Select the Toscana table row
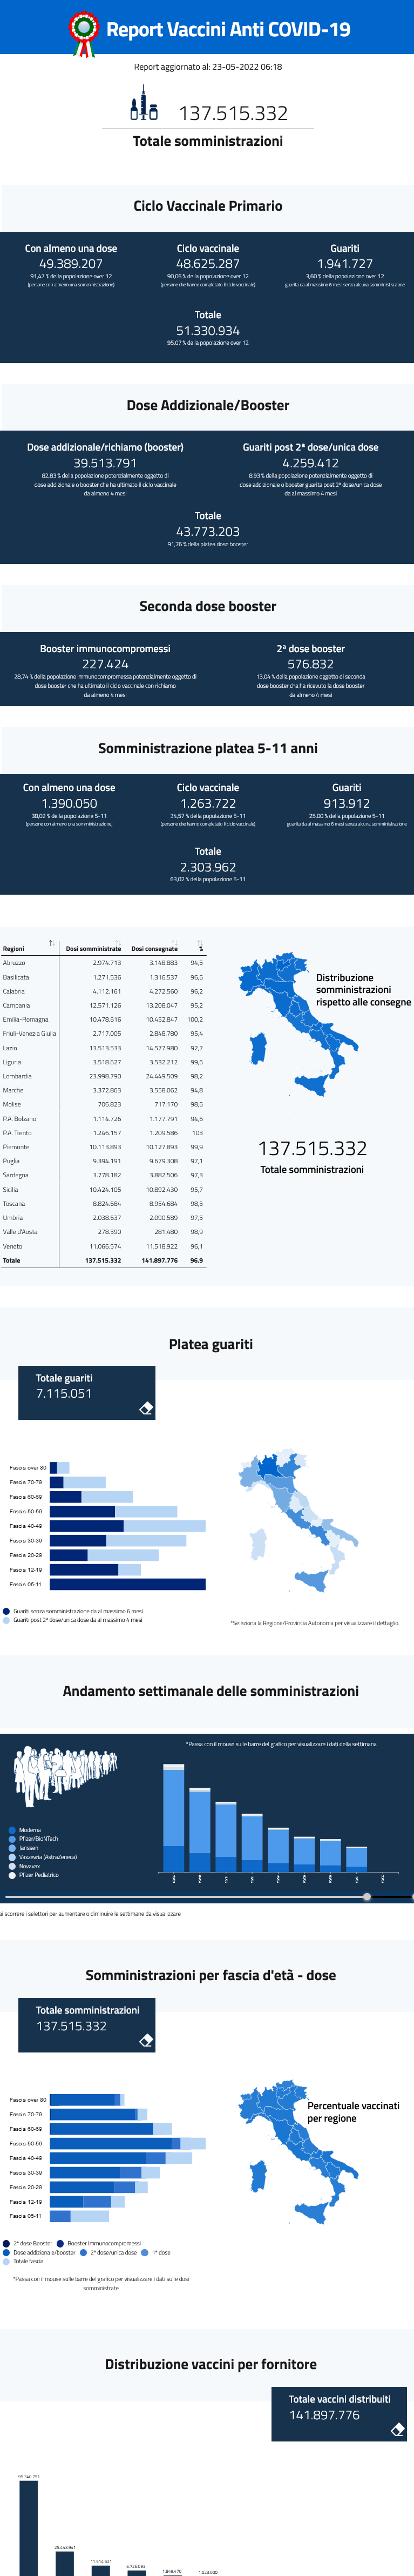Viewport: 414px width, 2576px height. pyautogui.click(x=103, y=1204)
